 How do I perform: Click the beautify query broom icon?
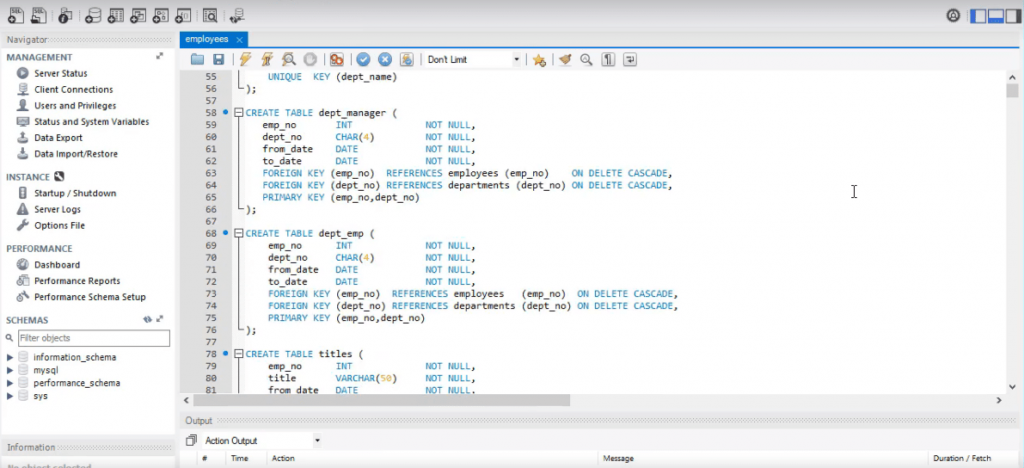click(565, 60)
